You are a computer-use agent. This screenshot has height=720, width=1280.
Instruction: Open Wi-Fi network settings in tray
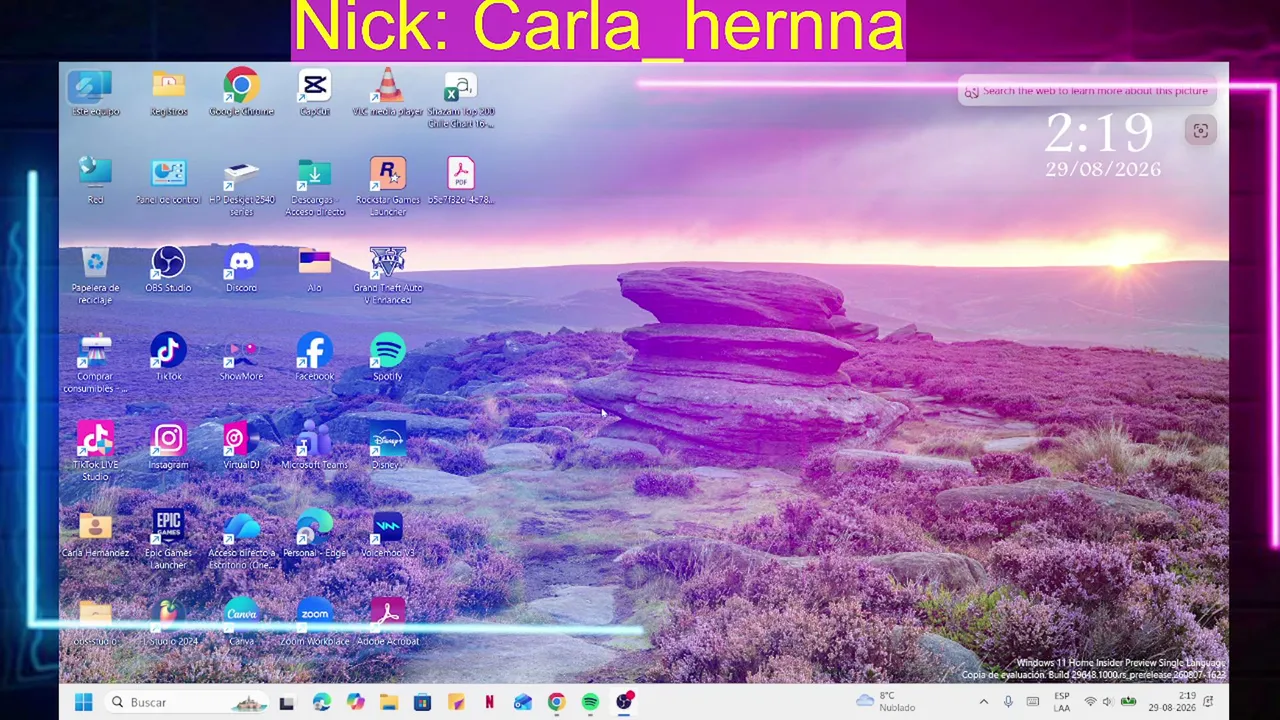(x=1090, y=702)
